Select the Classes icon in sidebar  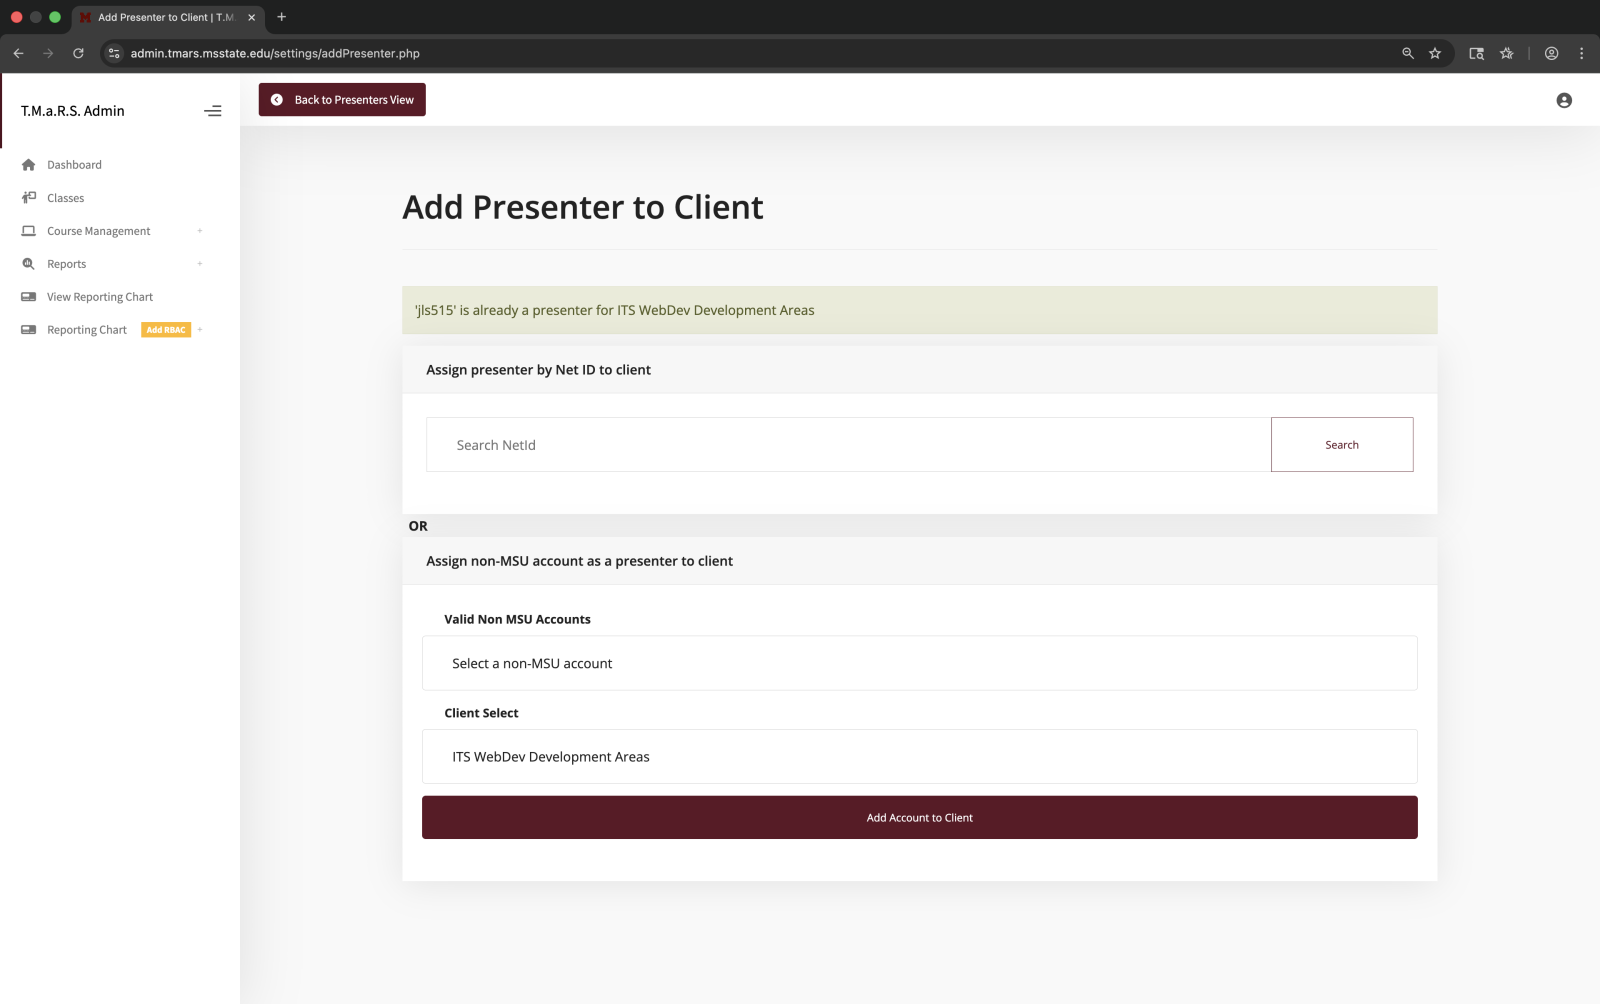pos(28,197)
